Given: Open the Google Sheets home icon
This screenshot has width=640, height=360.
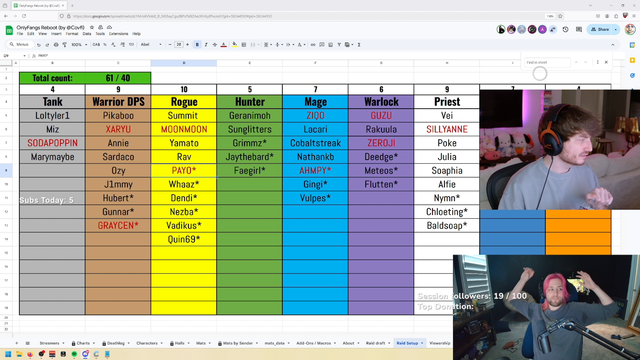Looking at the screenshot, I should pyautogui.click(x=9, y=30).
